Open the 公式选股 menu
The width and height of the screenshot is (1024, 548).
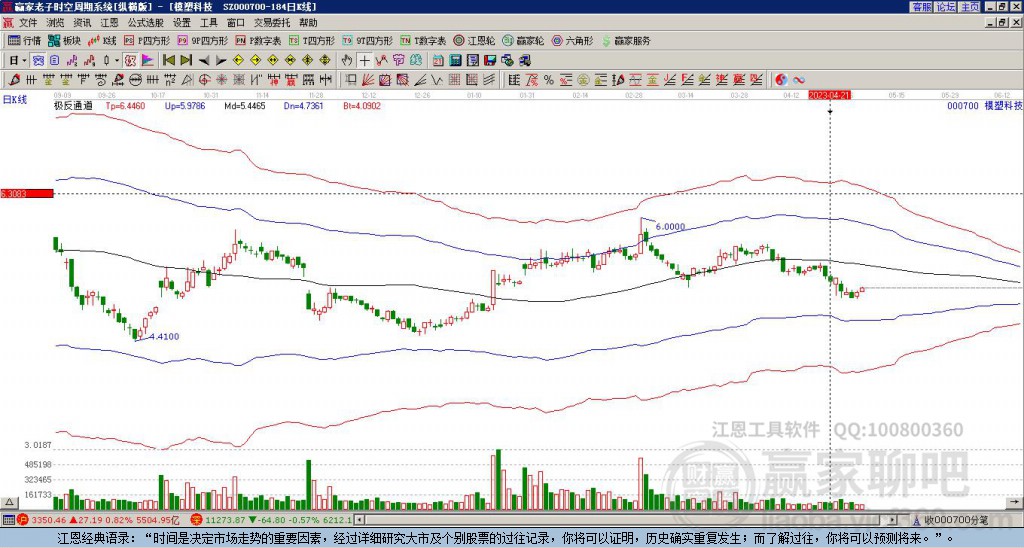pos(145,23)
